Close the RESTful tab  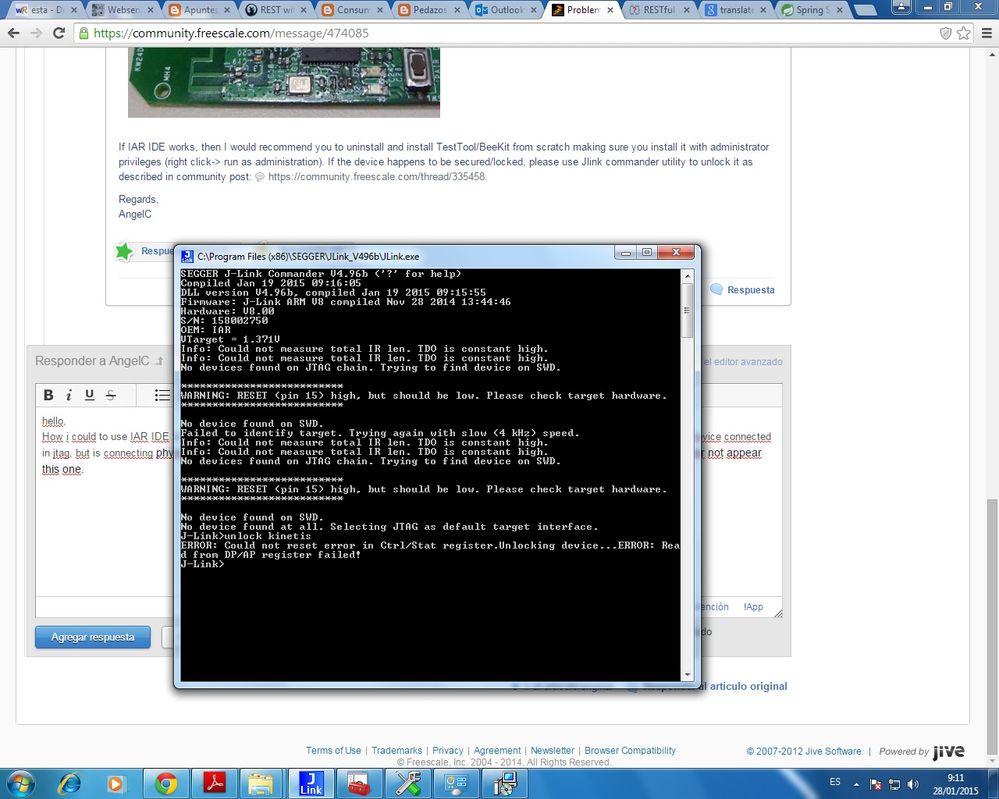click(686, 10)
